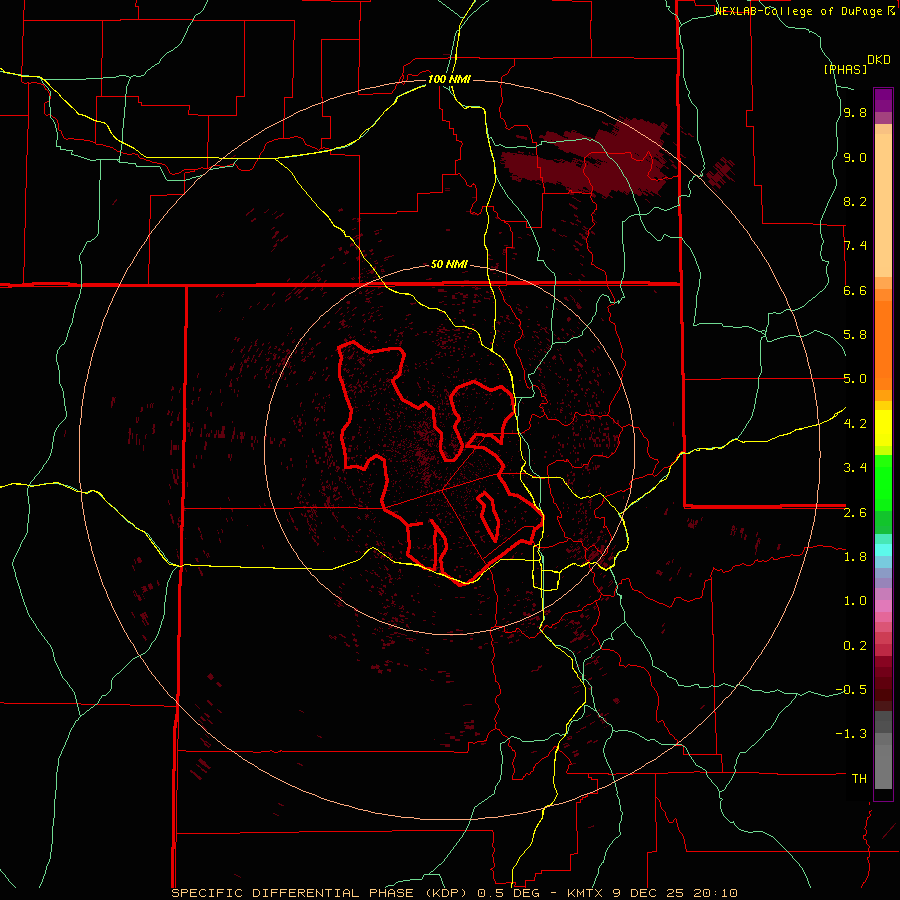This screenshot has width=900, height=900.
Task: Click the -0.5 value on the color scale
Action: 851,690
